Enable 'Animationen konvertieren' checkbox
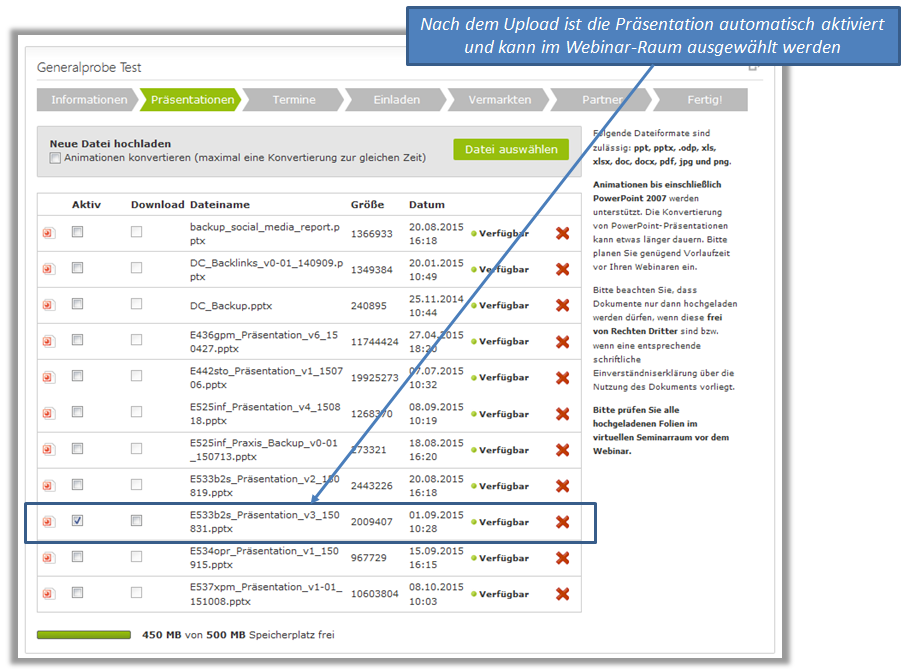The height and width of the screenshot is (669, 907). click(x=55, y=158)
